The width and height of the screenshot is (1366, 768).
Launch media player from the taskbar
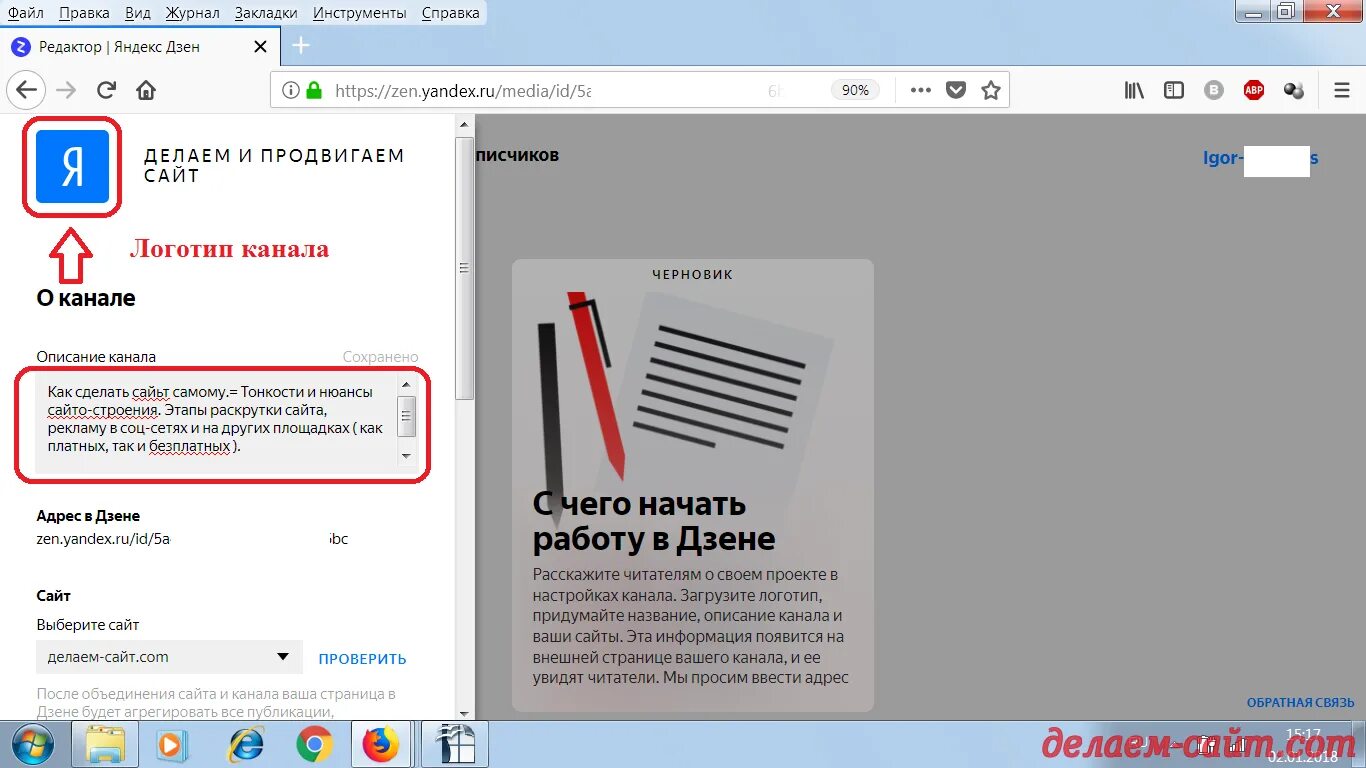[172, 745]
